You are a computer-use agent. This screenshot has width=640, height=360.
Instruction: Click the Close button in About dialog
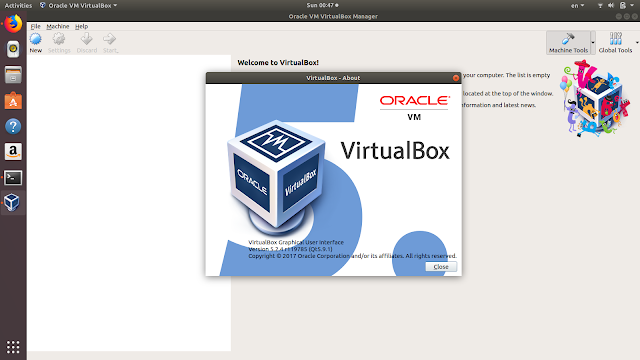pyautogui.click(x=441, y=267)
